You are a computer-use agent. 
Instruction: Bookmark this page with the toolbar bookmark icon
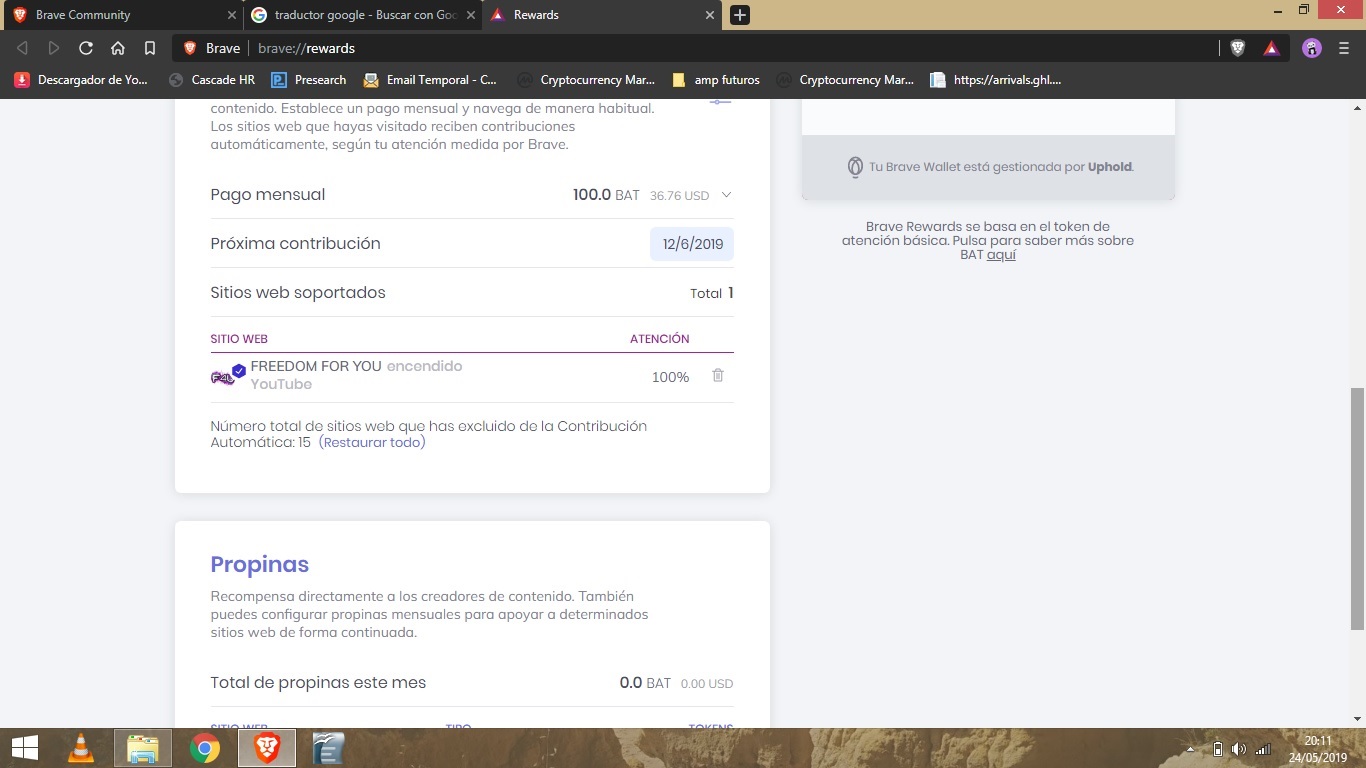pos(150,48)
